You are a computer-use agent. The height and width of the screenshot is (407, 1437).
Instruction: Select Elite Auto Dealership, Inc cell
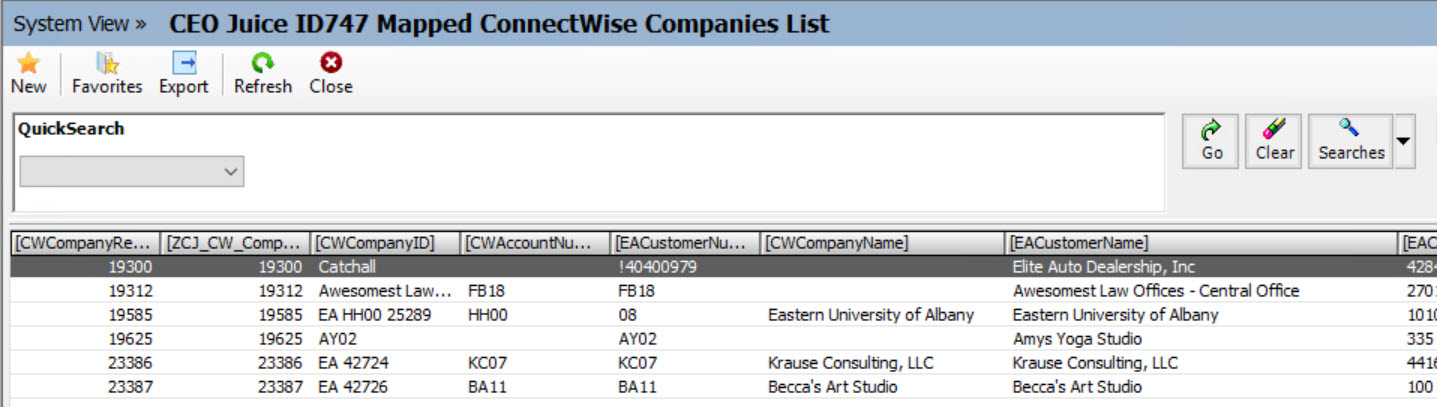(x=1202, y=267)
